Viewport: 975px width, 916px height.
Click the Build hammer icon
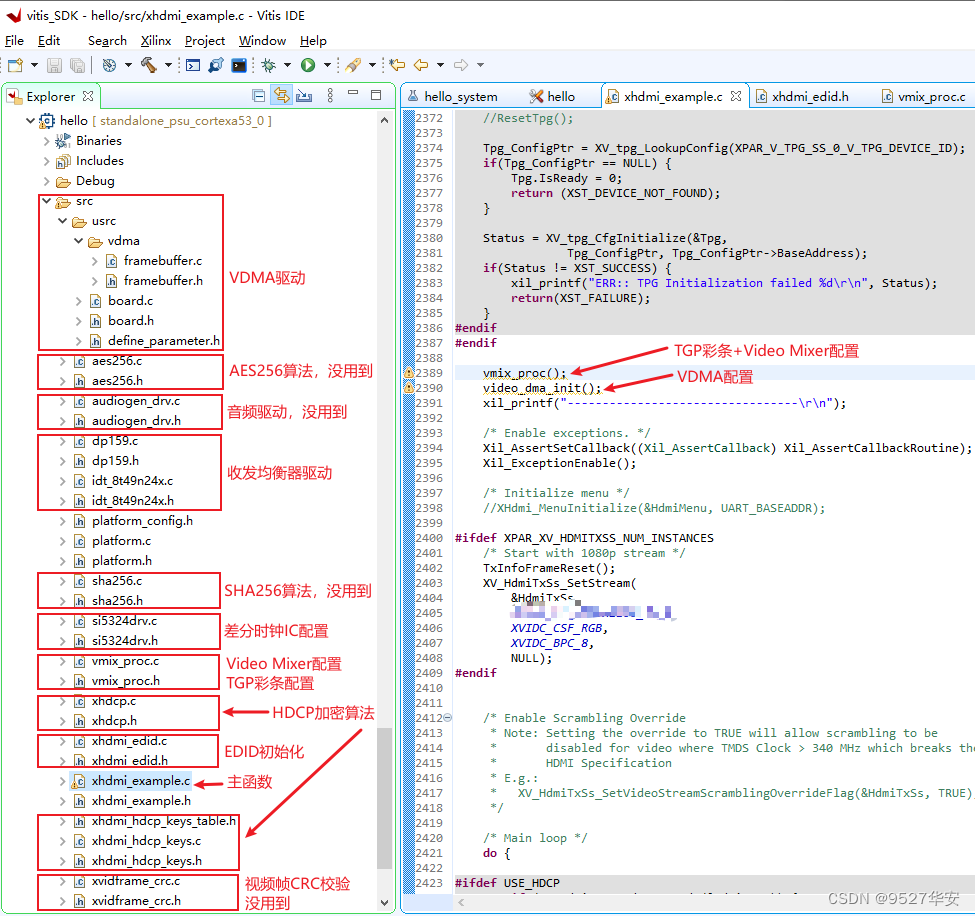pos(148,65)
